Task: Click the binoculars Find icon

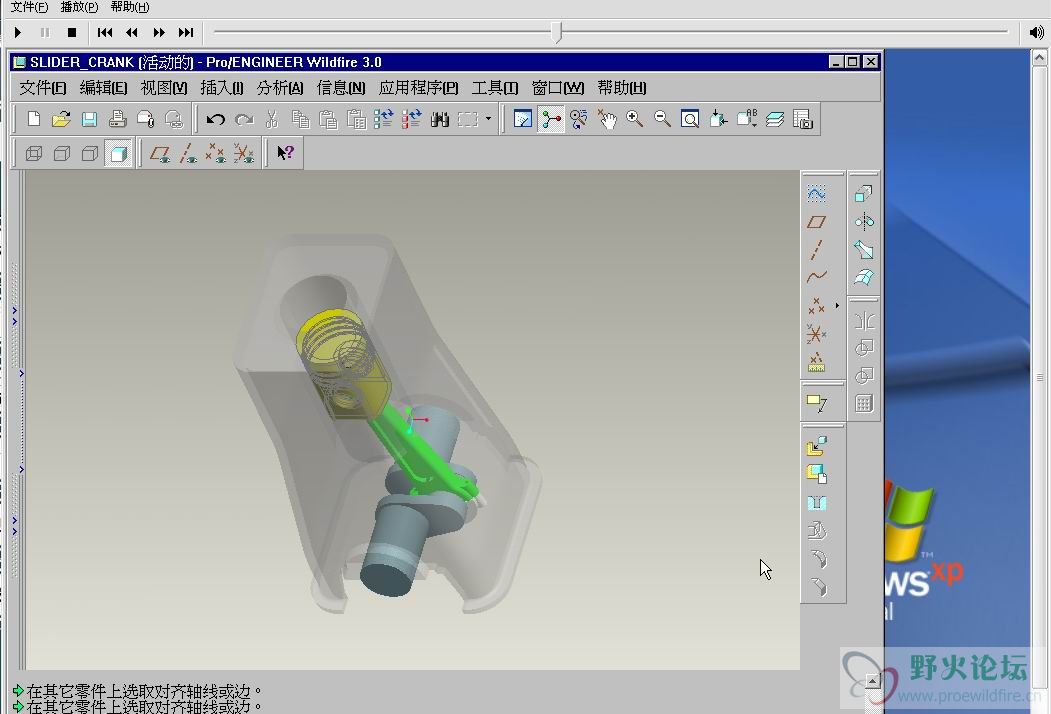Action: [440, 119]
